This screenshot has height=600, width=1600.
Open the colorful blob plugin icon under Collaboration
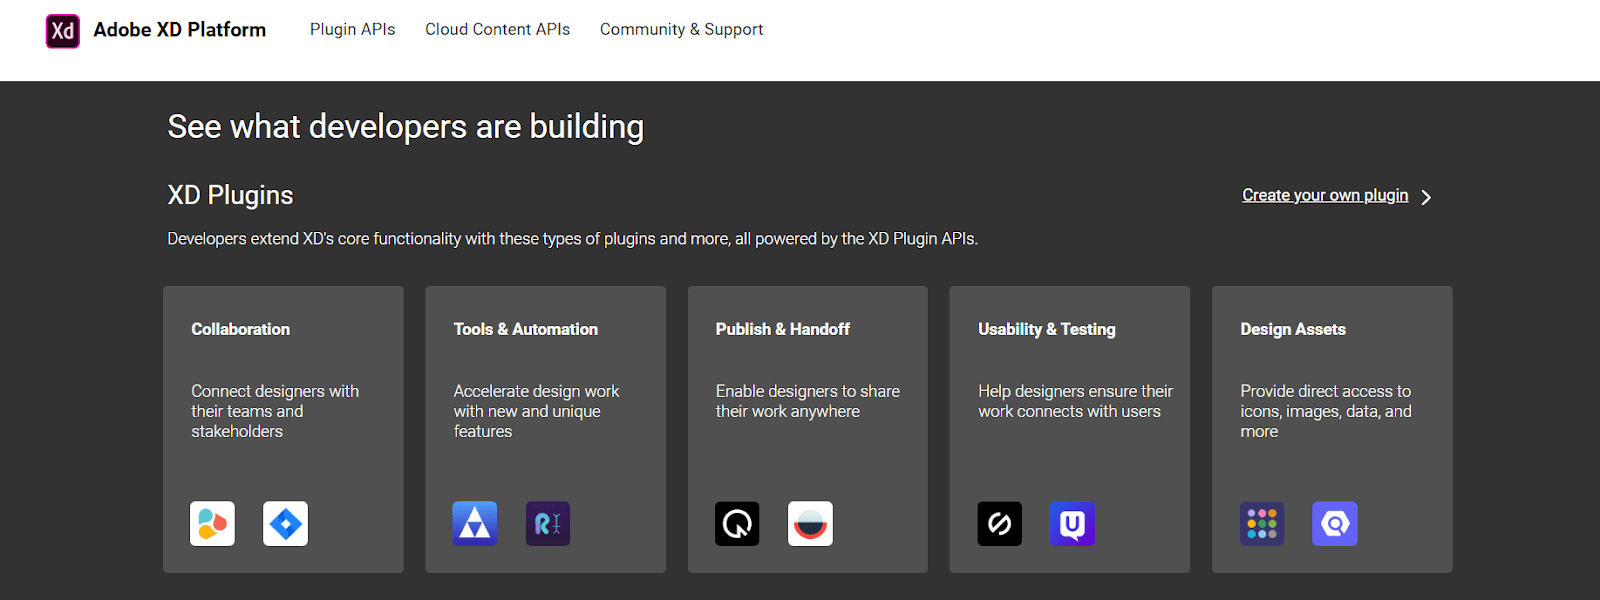pyautogui.click(x=212, y=524)
